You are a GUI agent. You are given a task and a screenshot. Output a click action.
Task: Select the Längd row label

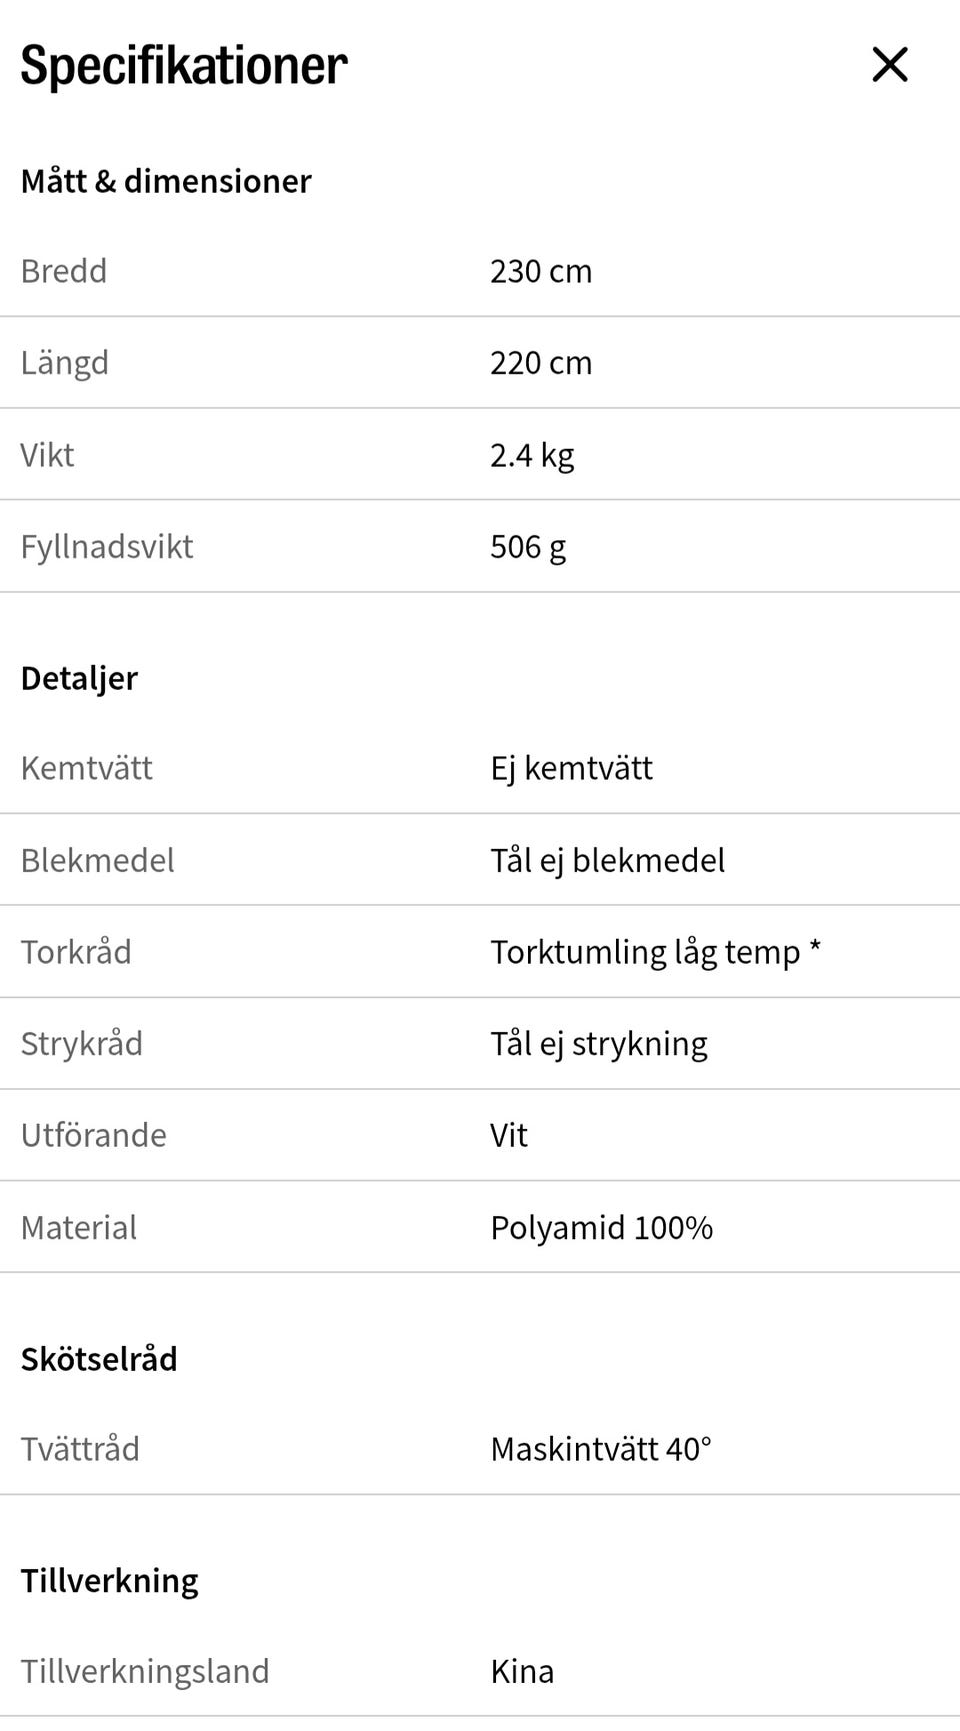65,363
